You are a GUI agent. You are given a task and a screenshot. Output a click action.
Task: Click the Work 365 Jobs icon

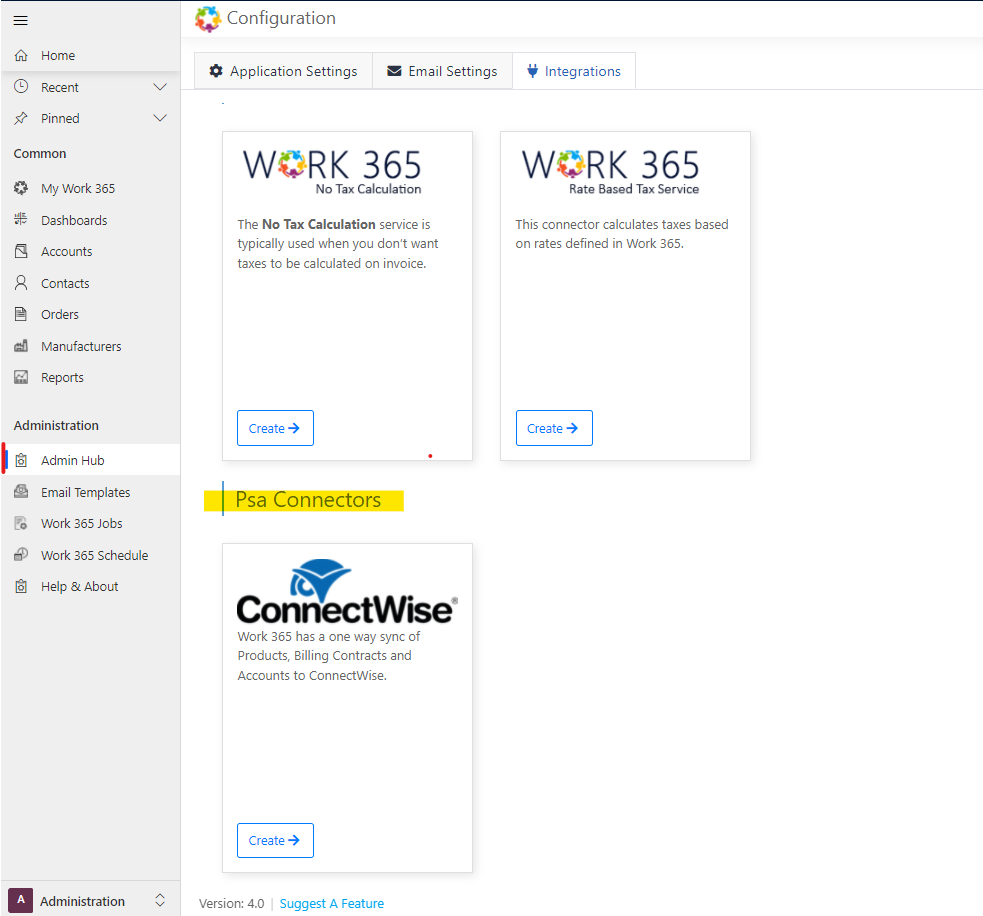pyautogui.click(x=21, y=523)
